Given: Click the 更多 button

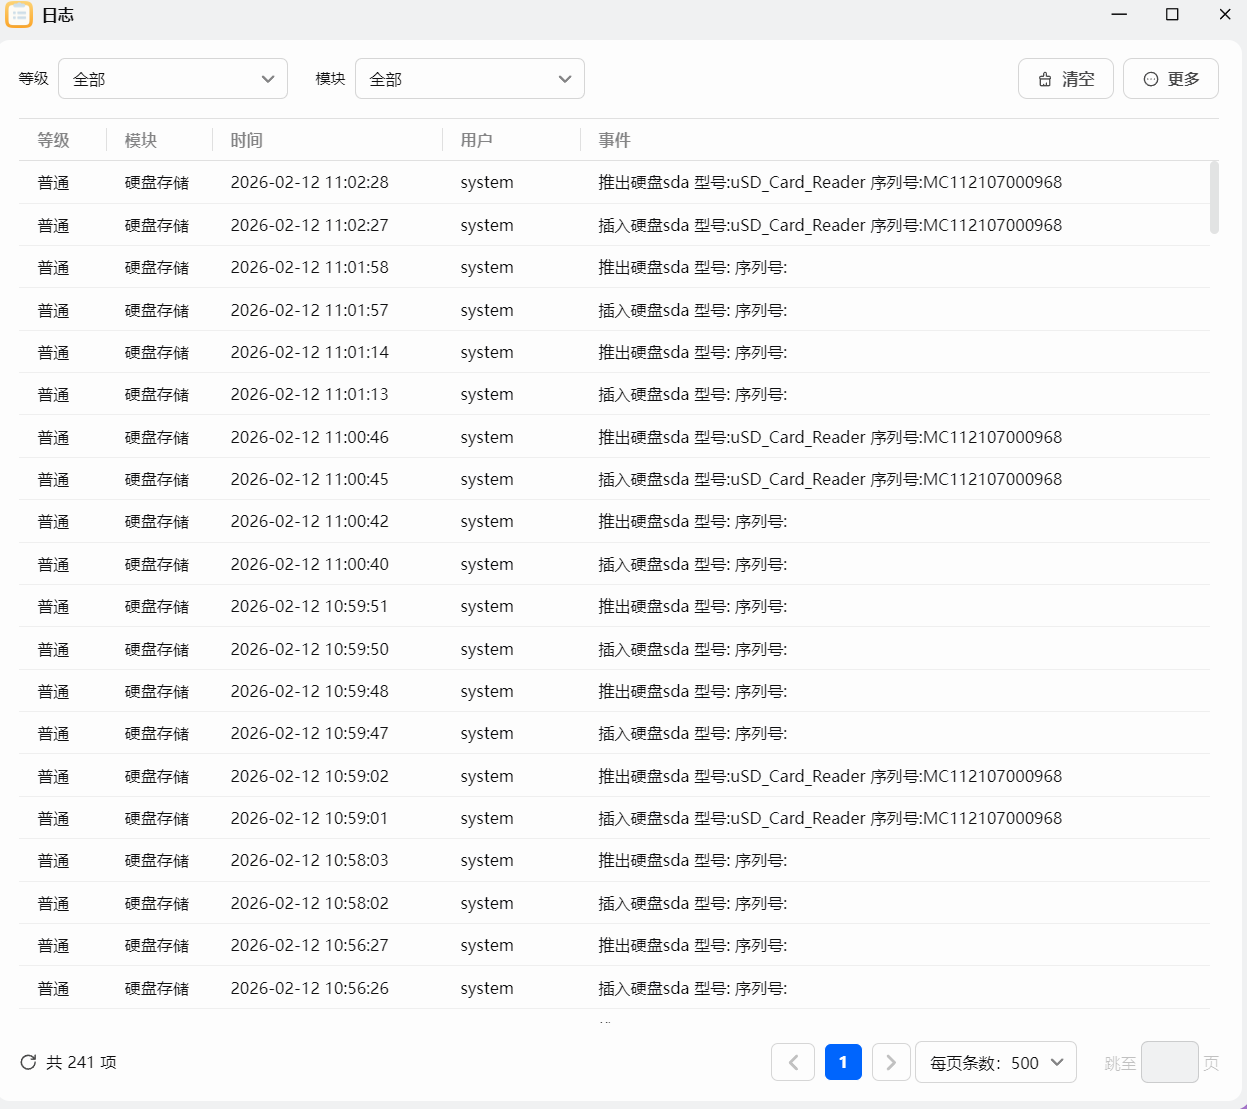Looking at the screenshot, I should pyautogui.click(x=1171, y=79).
